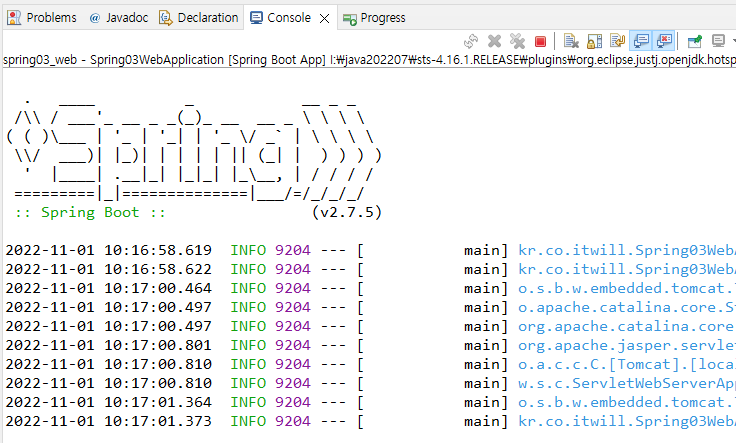736x443 pixels.
Task: Click timestamp 2022-11-01 10:17:01.364
Action: point(109,402)
